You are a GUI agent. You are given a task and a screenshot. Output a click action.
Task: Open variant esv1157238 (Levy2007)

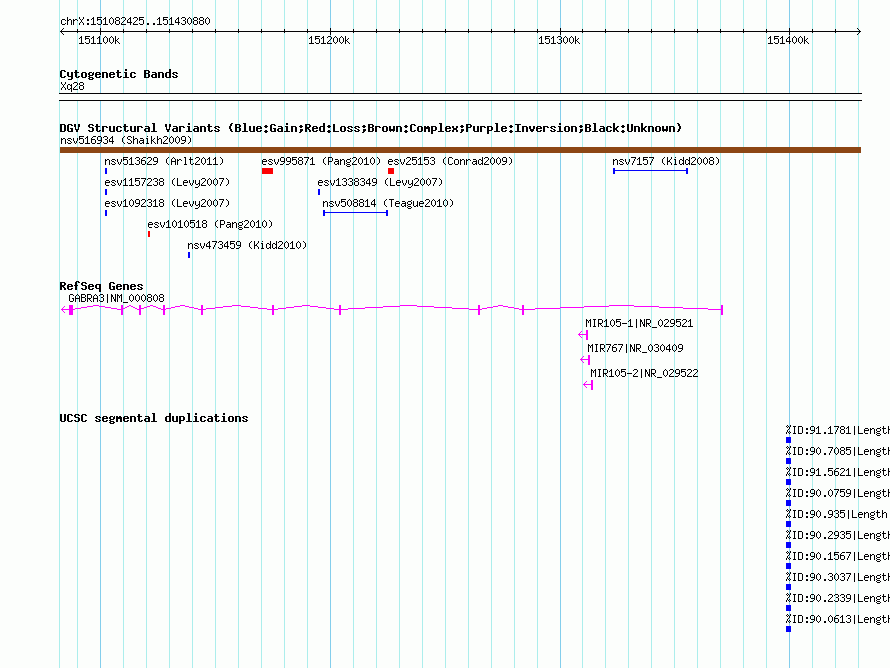[167, 182]
